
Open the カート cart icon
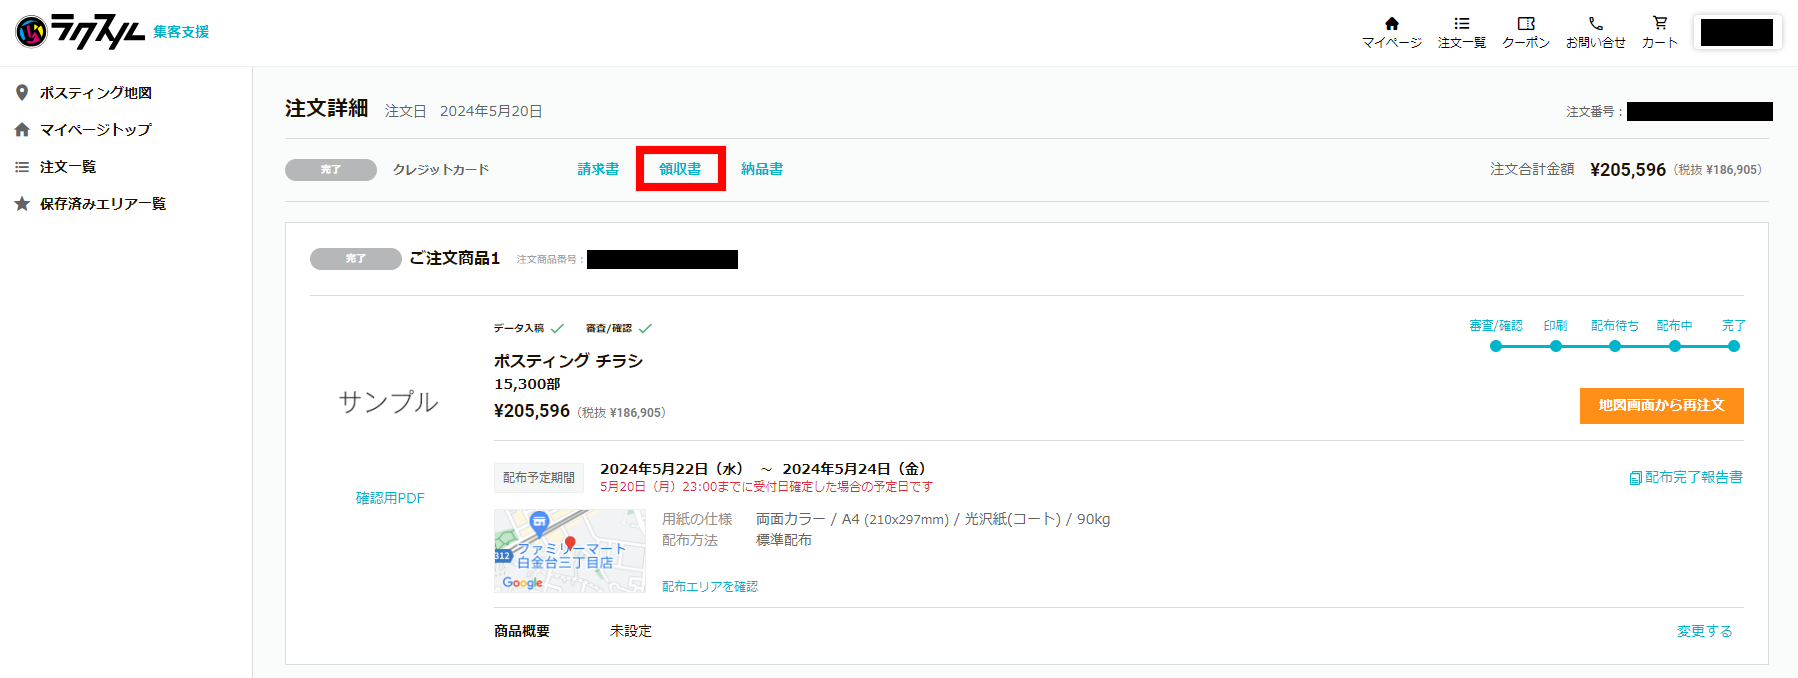1659,32
